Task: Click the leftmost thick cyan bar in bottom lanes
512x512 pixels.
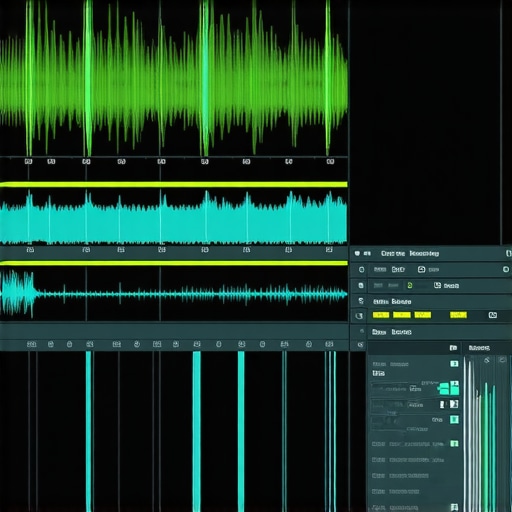Action: [88, 432]
